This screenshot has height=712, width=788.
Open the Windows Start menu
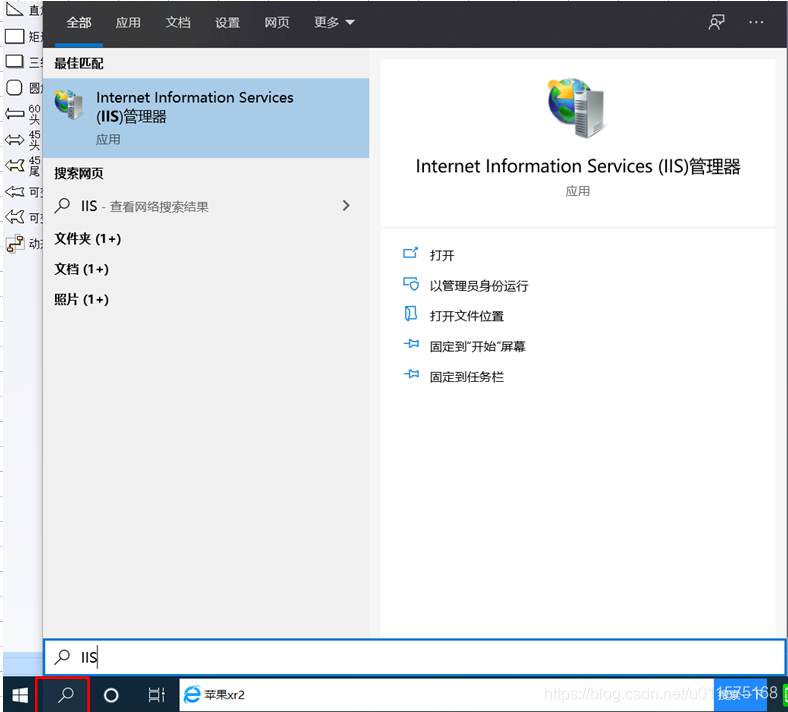click(x=20, y=695)
